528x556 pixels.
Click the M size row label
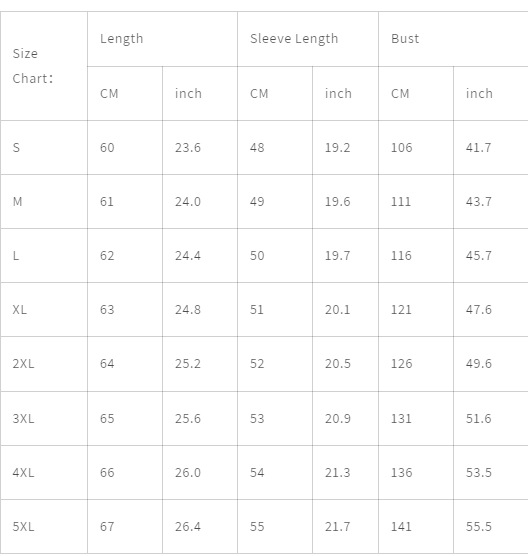[44, 201]
